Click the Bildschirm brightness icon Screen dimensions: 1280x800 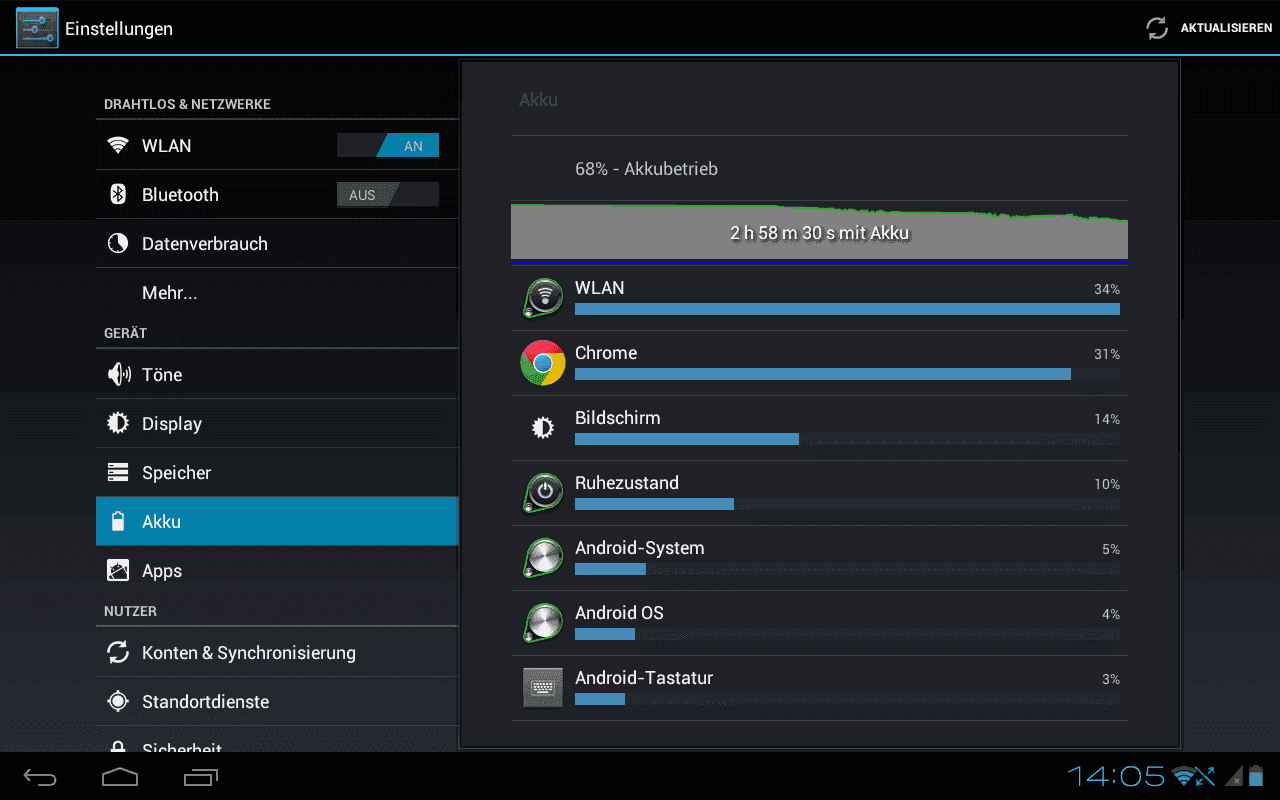click(543, 428)
